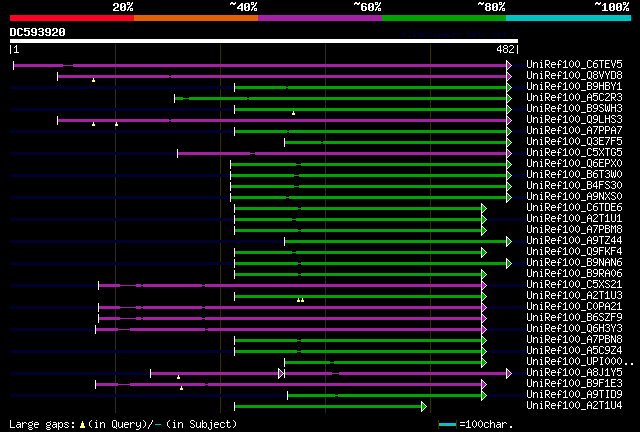Click the purple alignment bar of UniRef100_C5XTG5
640x432 pixels.
(x=342, y=154)
